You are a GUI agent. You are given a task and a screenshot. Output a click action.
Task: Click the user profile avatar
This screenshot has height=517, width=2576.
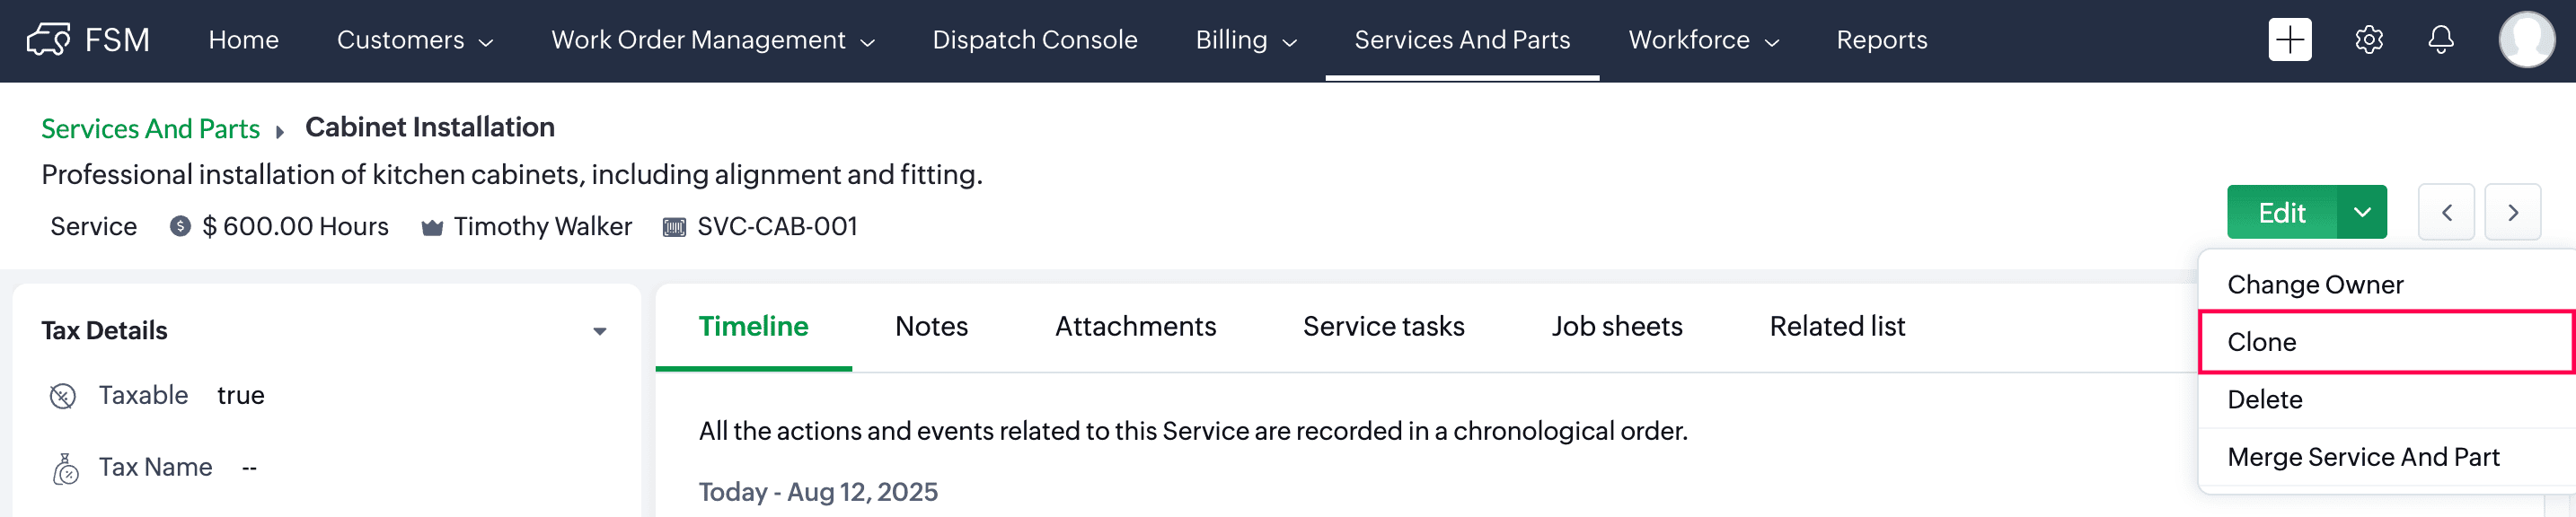tap(2526, 40)
